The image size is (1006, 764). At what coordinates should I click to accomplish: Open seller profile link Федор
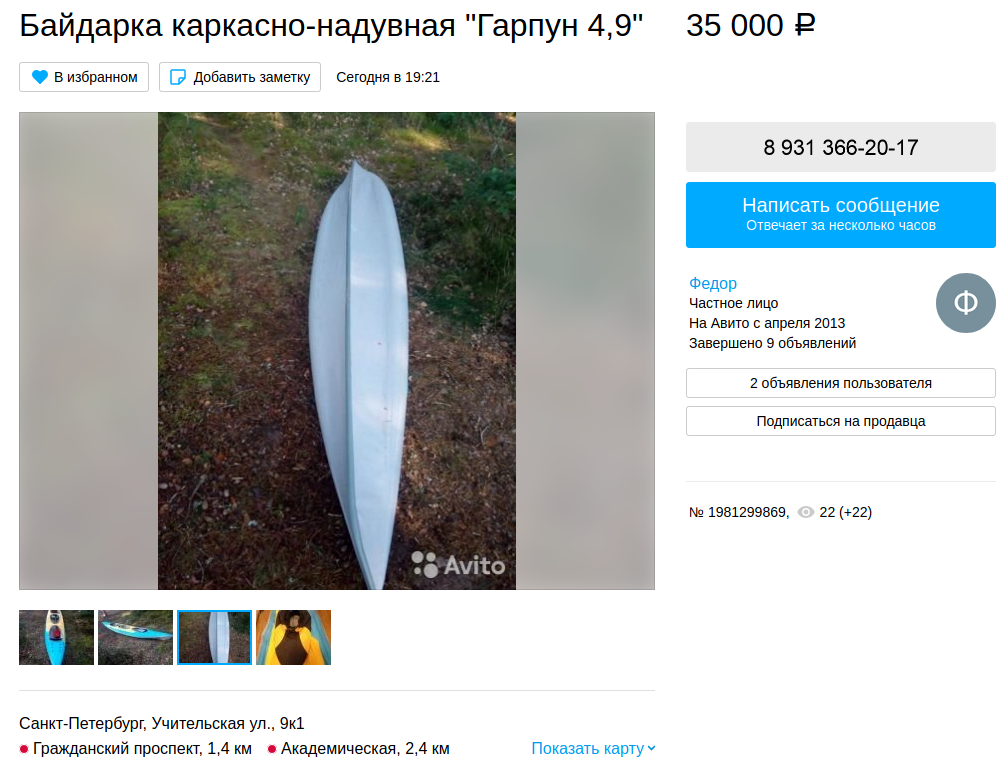tap(713, 283)
